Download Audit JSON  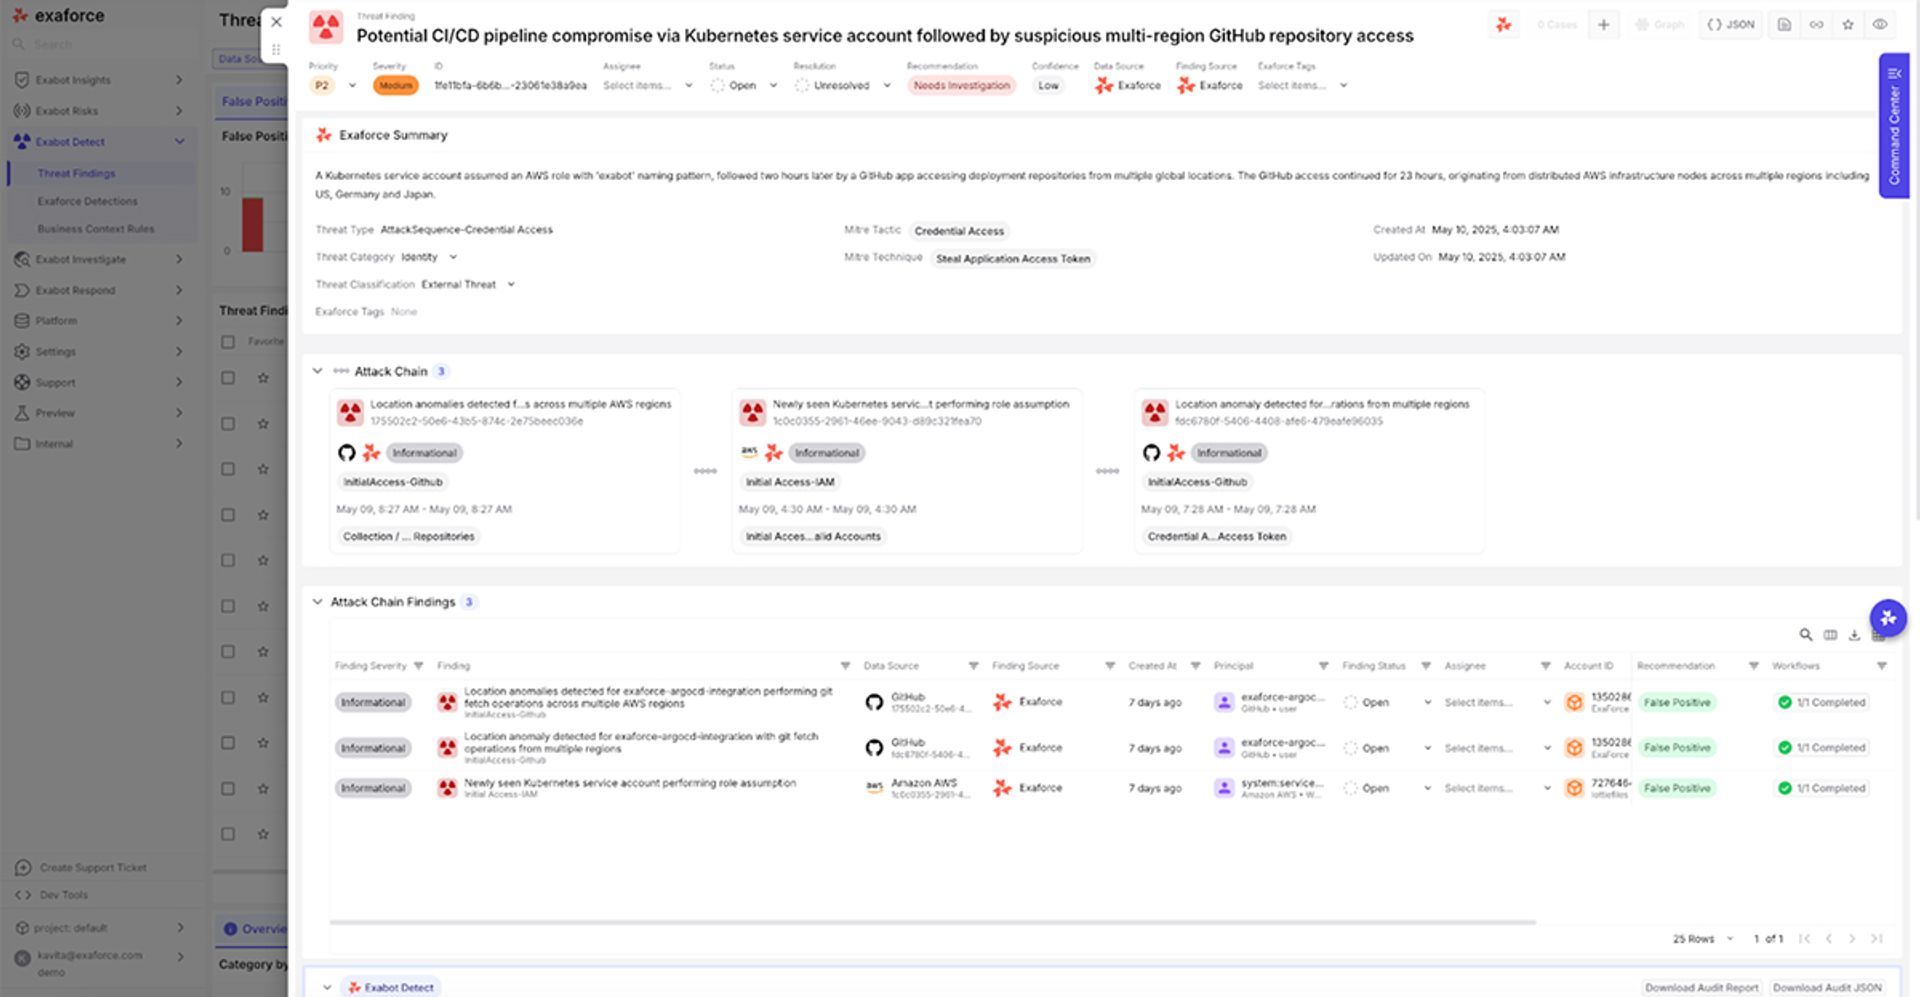(x=1827, y=988)
